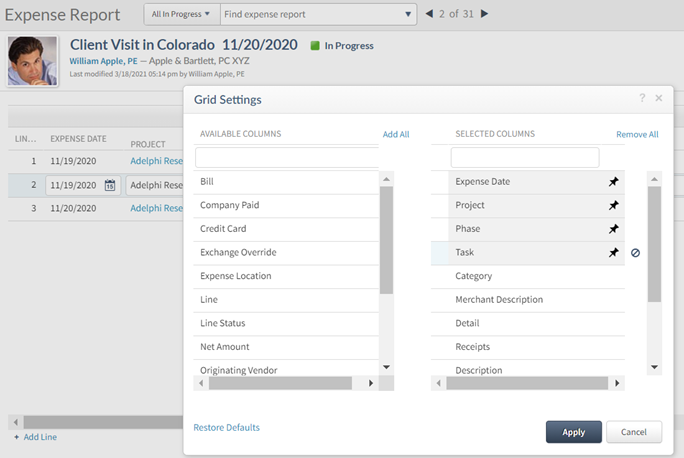Click the pin icon beside Expense Date
The image size is (684, 458).
click(x=614, y=182)
